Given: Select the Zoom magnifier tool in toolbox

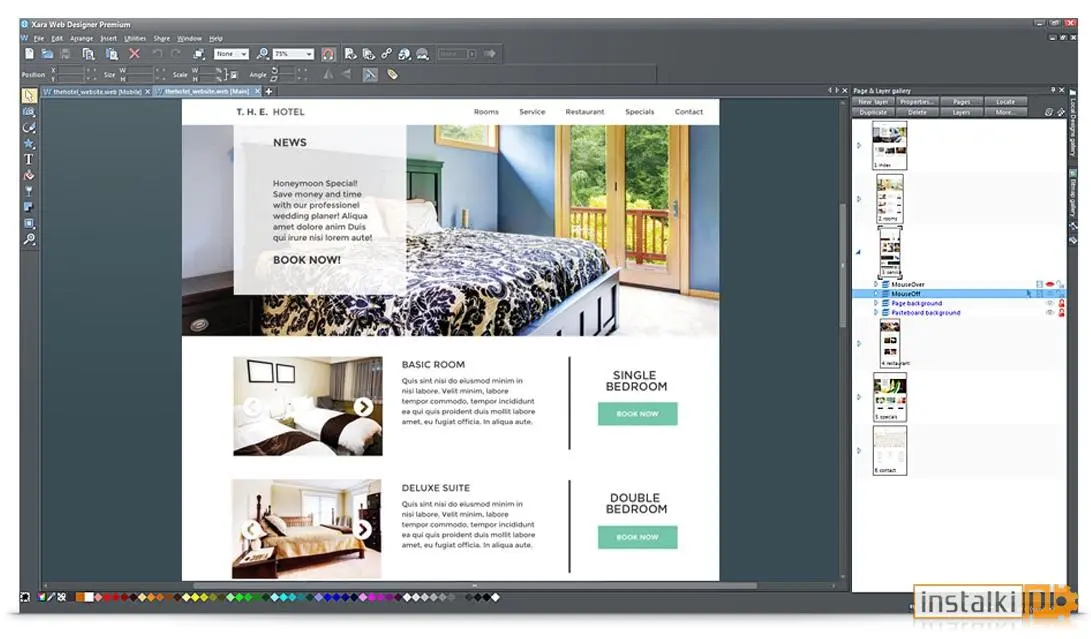Looking at the screenshot, I should (x=29, y=239).
